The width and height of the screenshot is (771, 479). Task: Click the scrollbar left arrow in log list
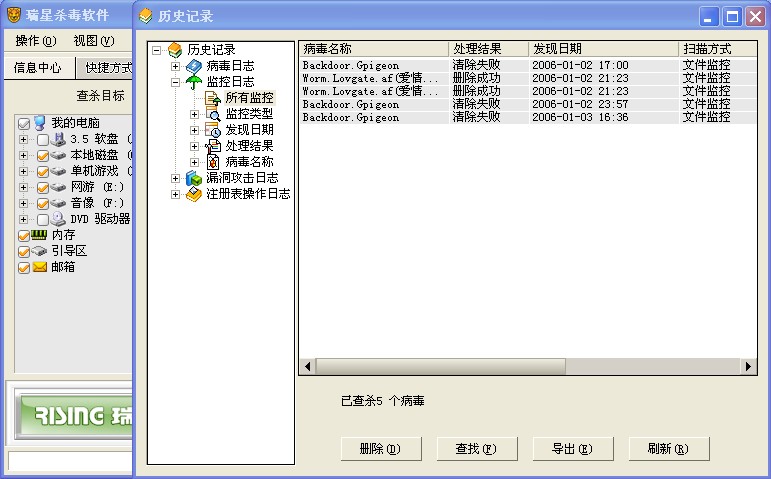(307, 366)
